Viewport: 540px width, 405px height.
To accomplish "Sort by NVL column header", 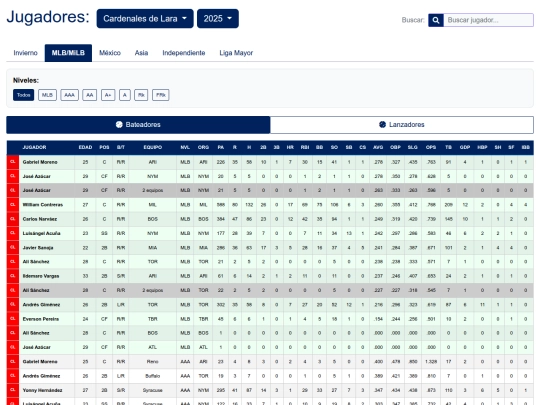I will pos(185,147).
